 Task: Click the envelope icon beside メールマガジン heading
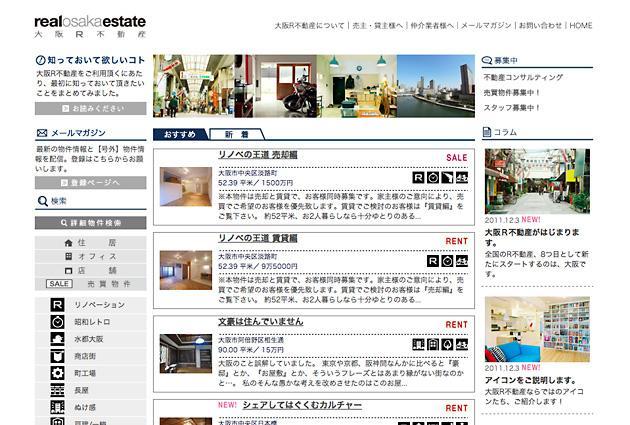42,133
